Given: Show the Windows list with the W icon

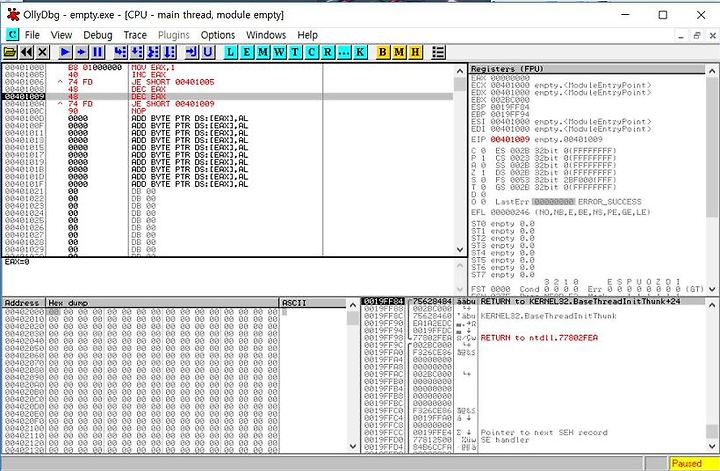Looking at the screenshot, I should pos(279,52).
